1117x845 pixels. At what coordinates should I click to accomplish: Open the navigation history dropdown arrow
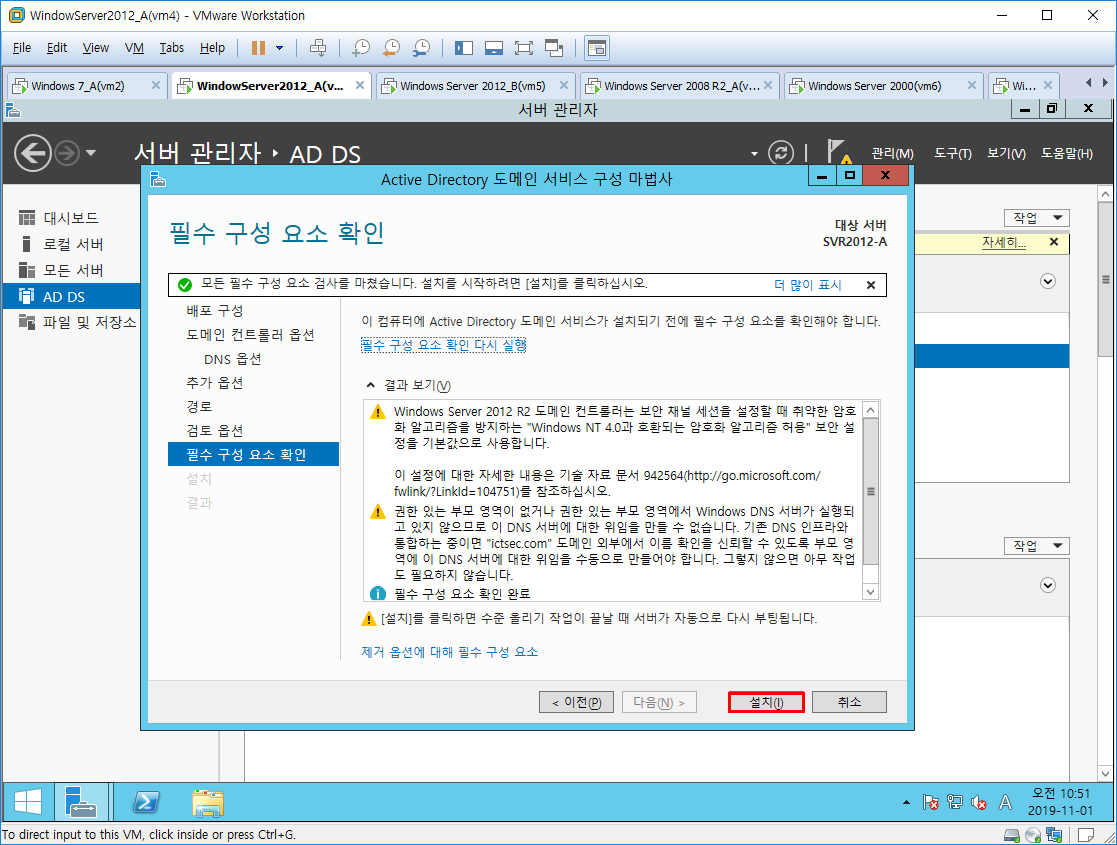[x=90, y=153]
